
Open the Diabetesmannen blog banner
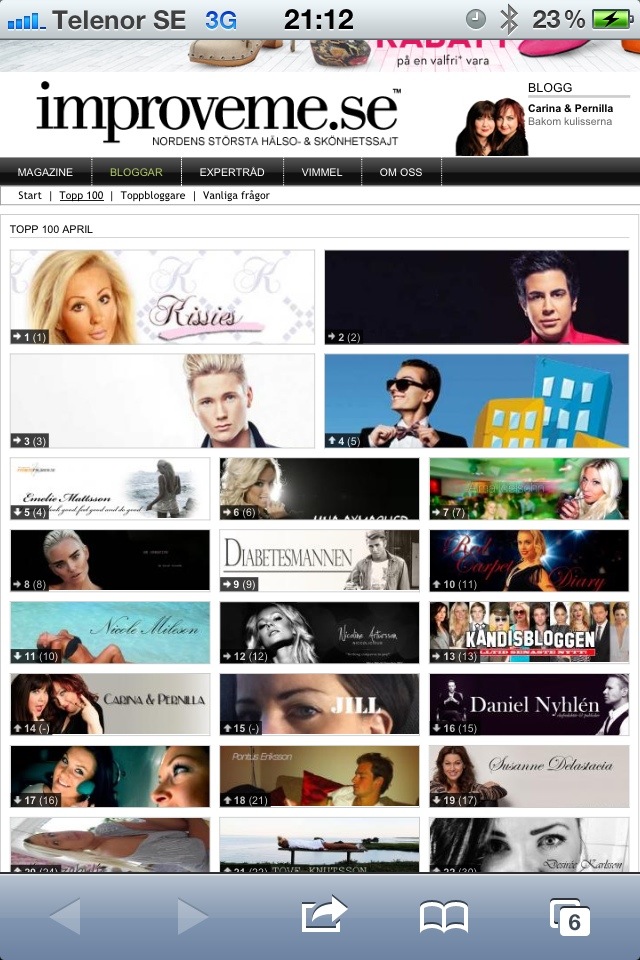[x=319, y=561]
